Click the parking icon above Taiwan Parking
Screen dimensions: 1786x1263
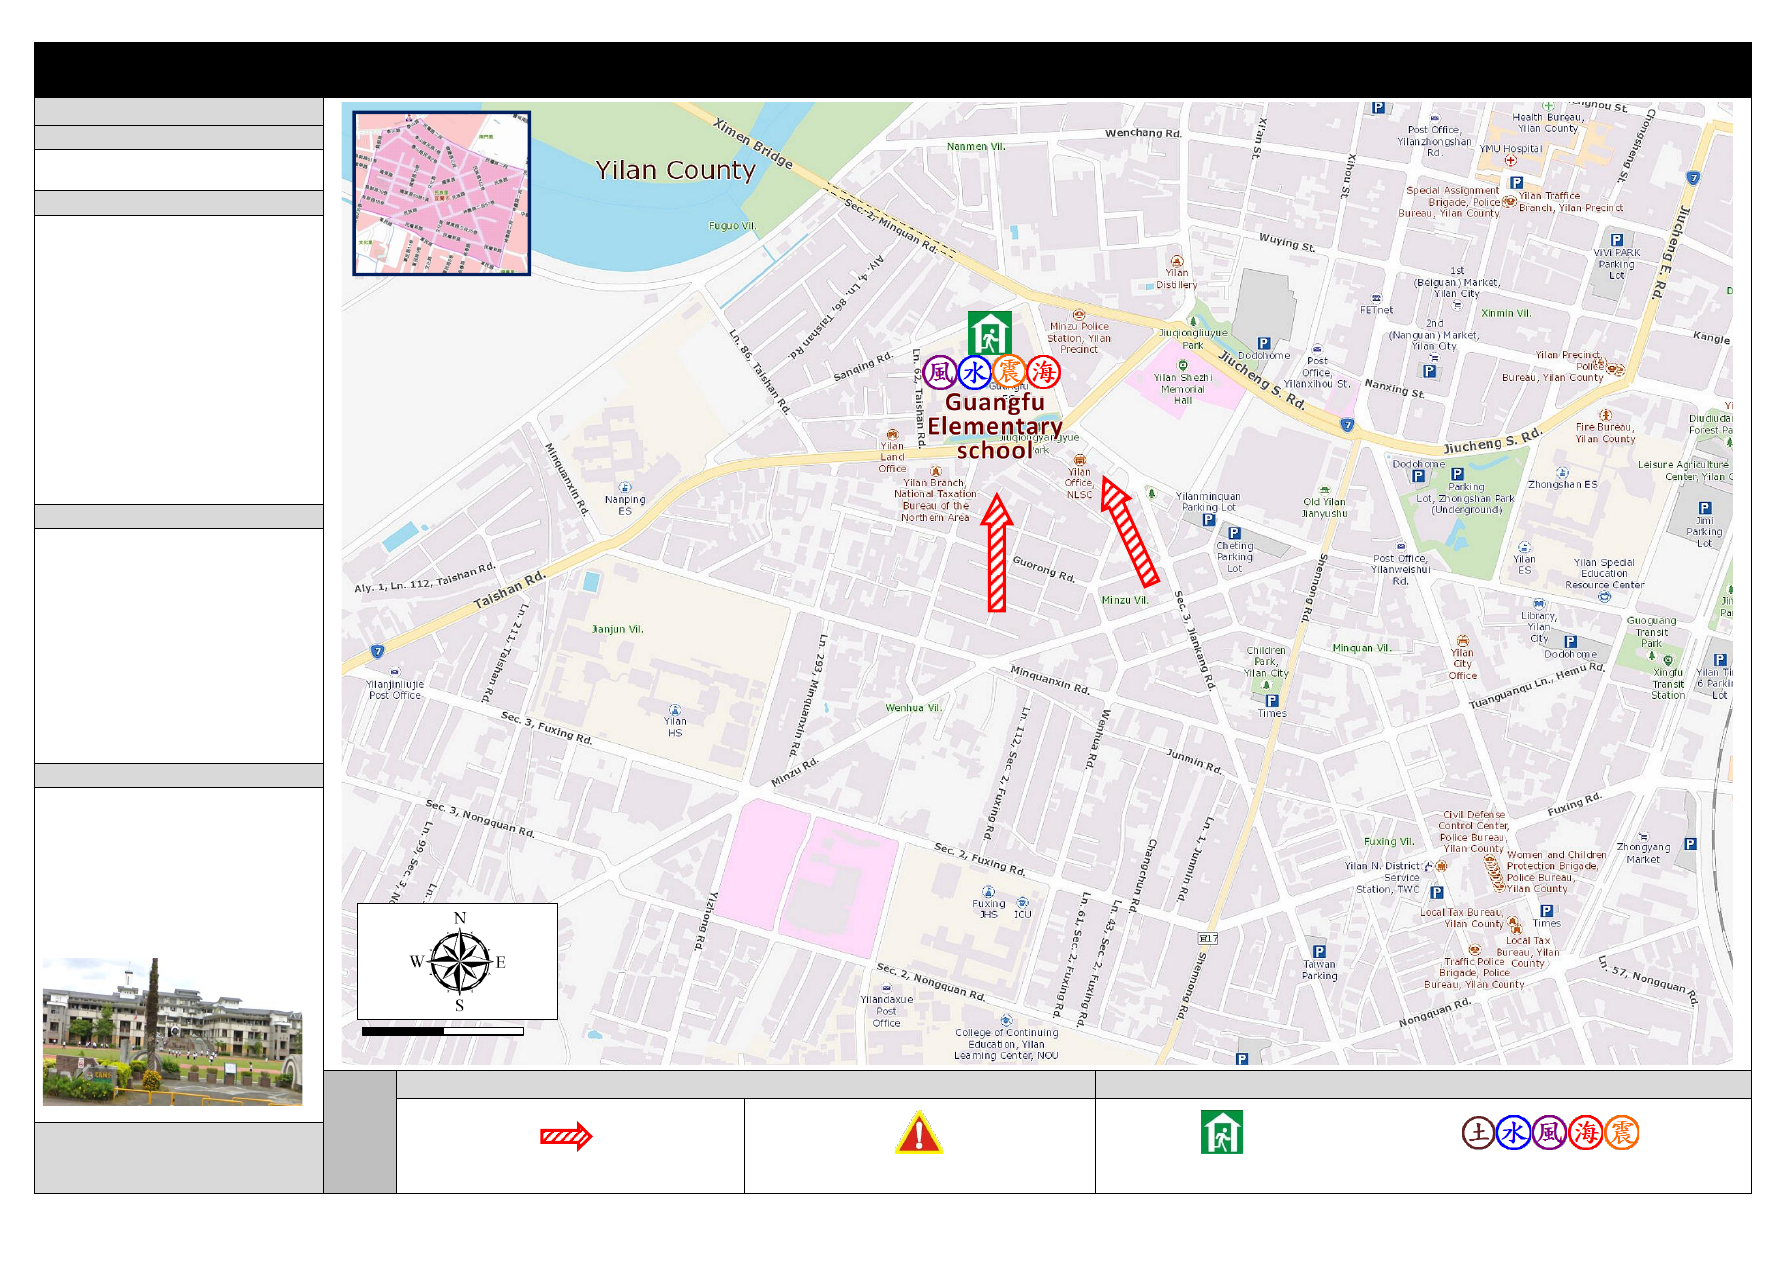(x=1319, y=952)
